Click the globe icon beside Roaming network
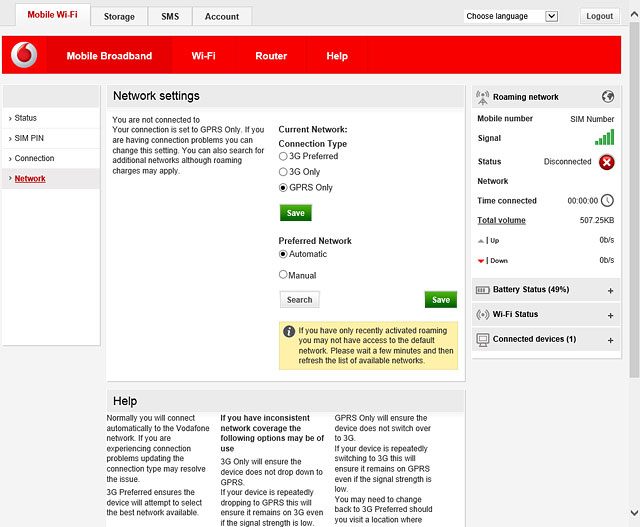The width and height of the screenshot is (640, 527). [608, 97]
